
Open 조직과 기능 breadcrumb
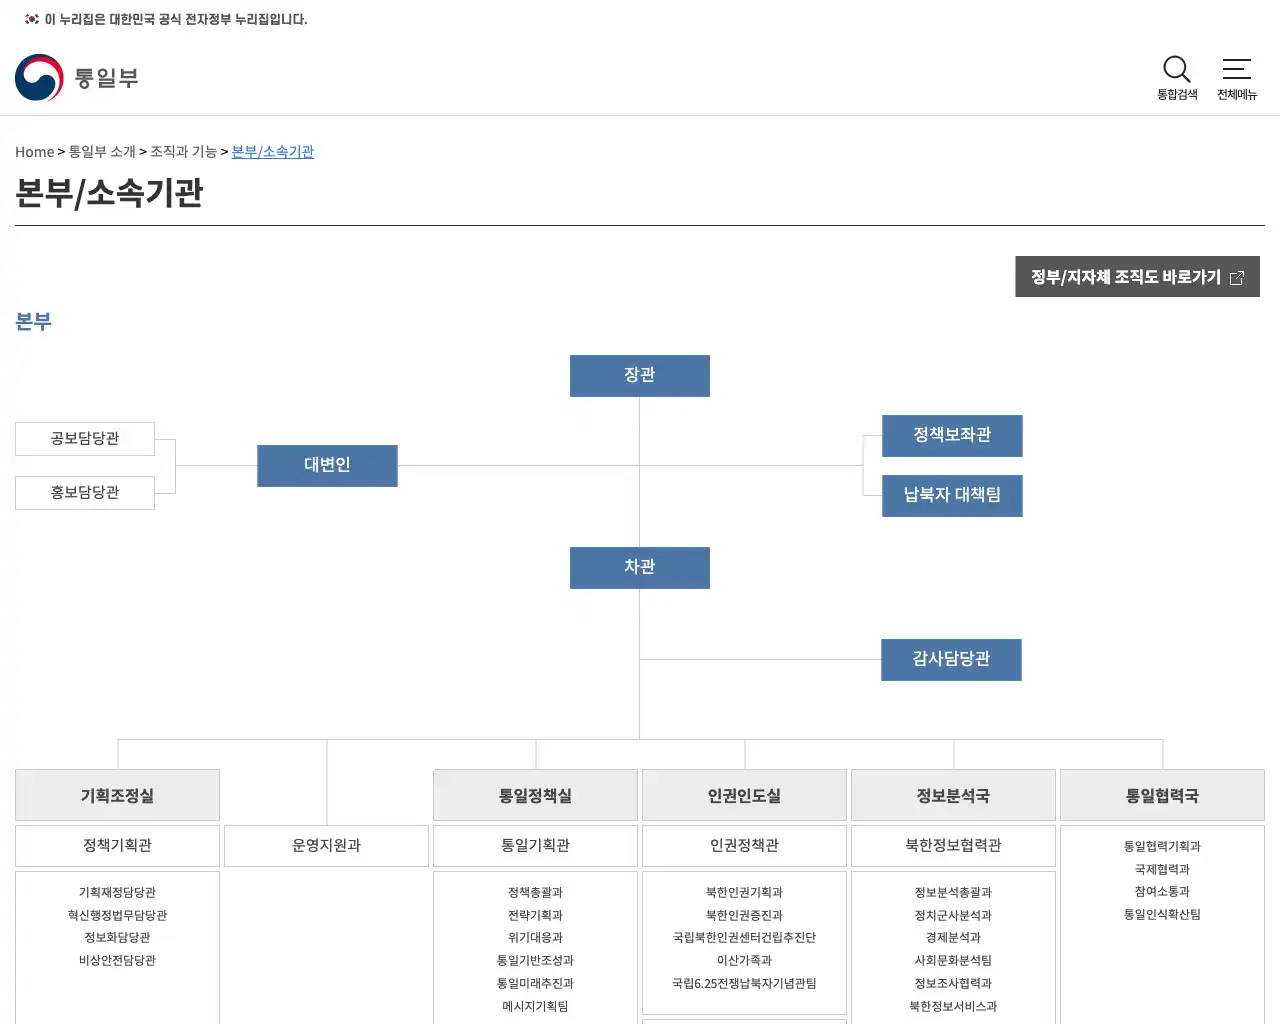[183, 152]
